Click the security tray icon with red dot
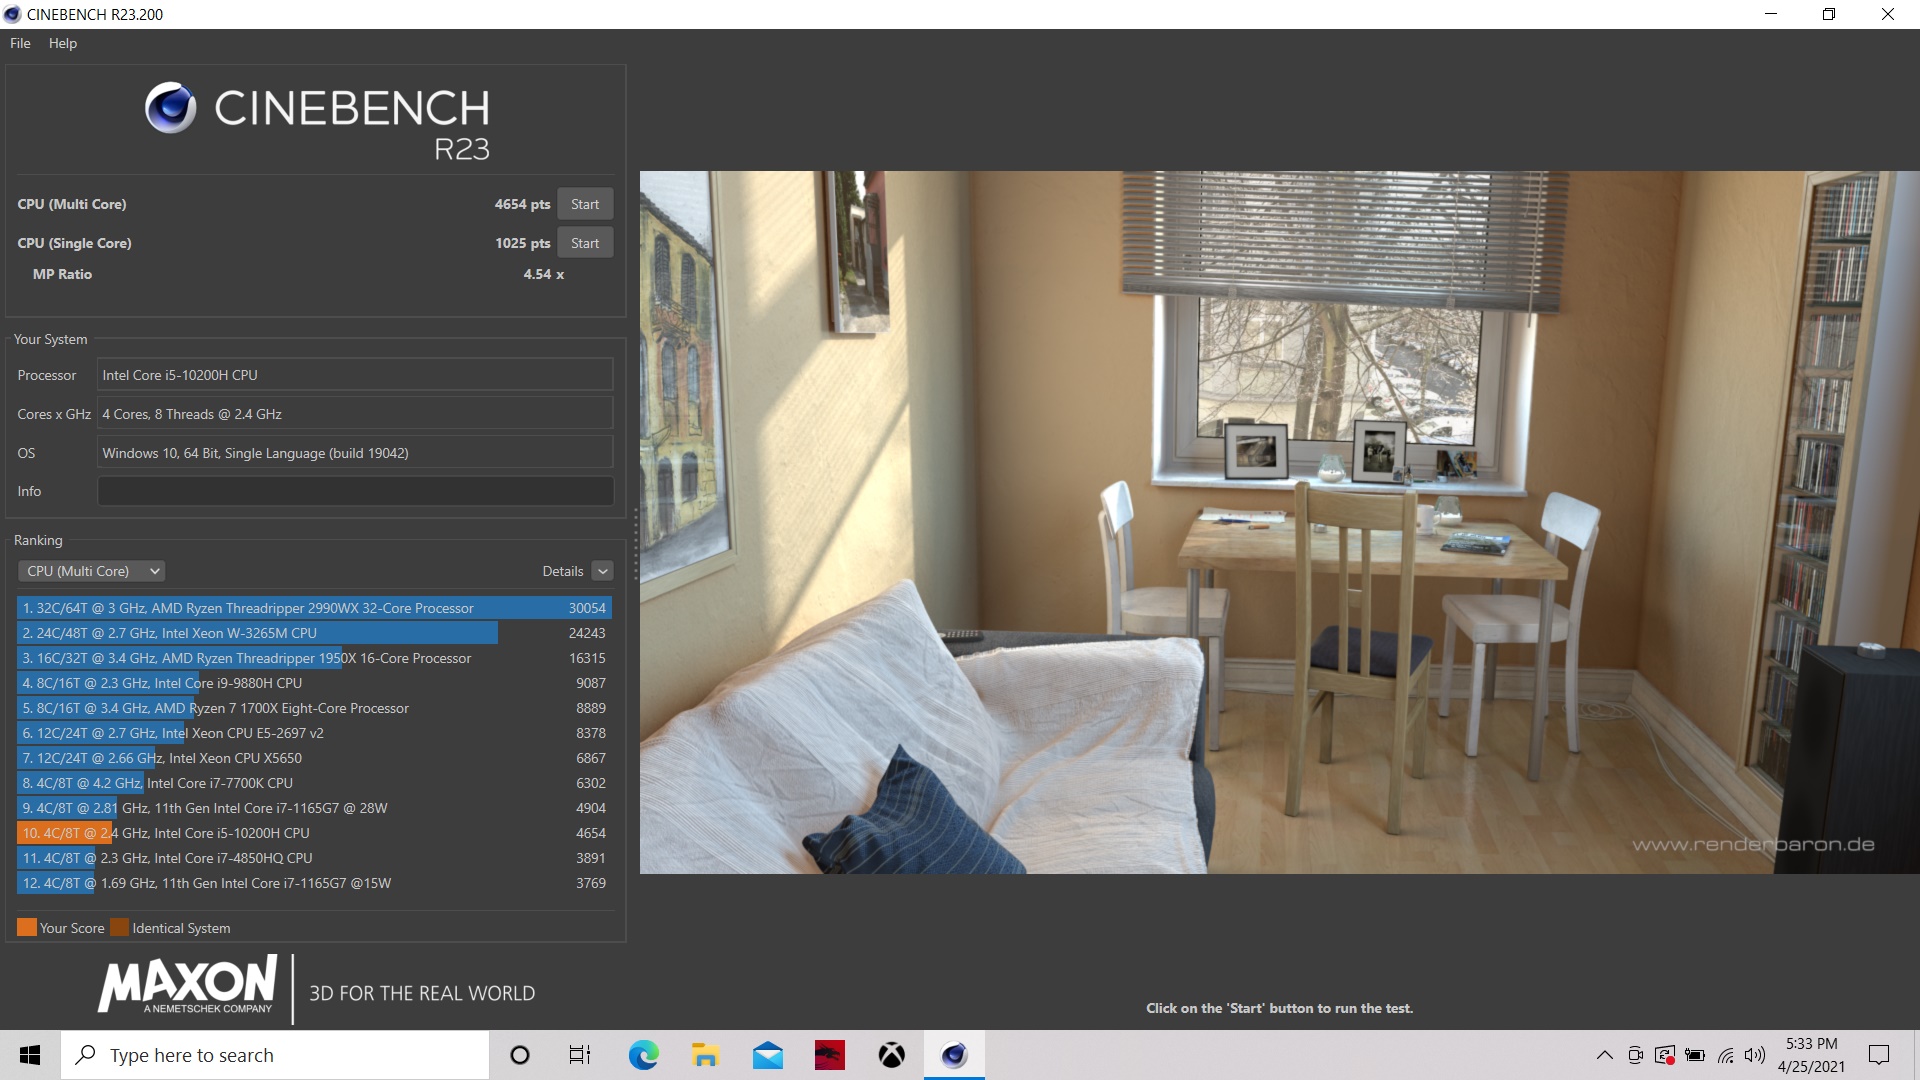Image resolution: width=1920 pixels, height=1080 pixels. pos(1665,1055)
